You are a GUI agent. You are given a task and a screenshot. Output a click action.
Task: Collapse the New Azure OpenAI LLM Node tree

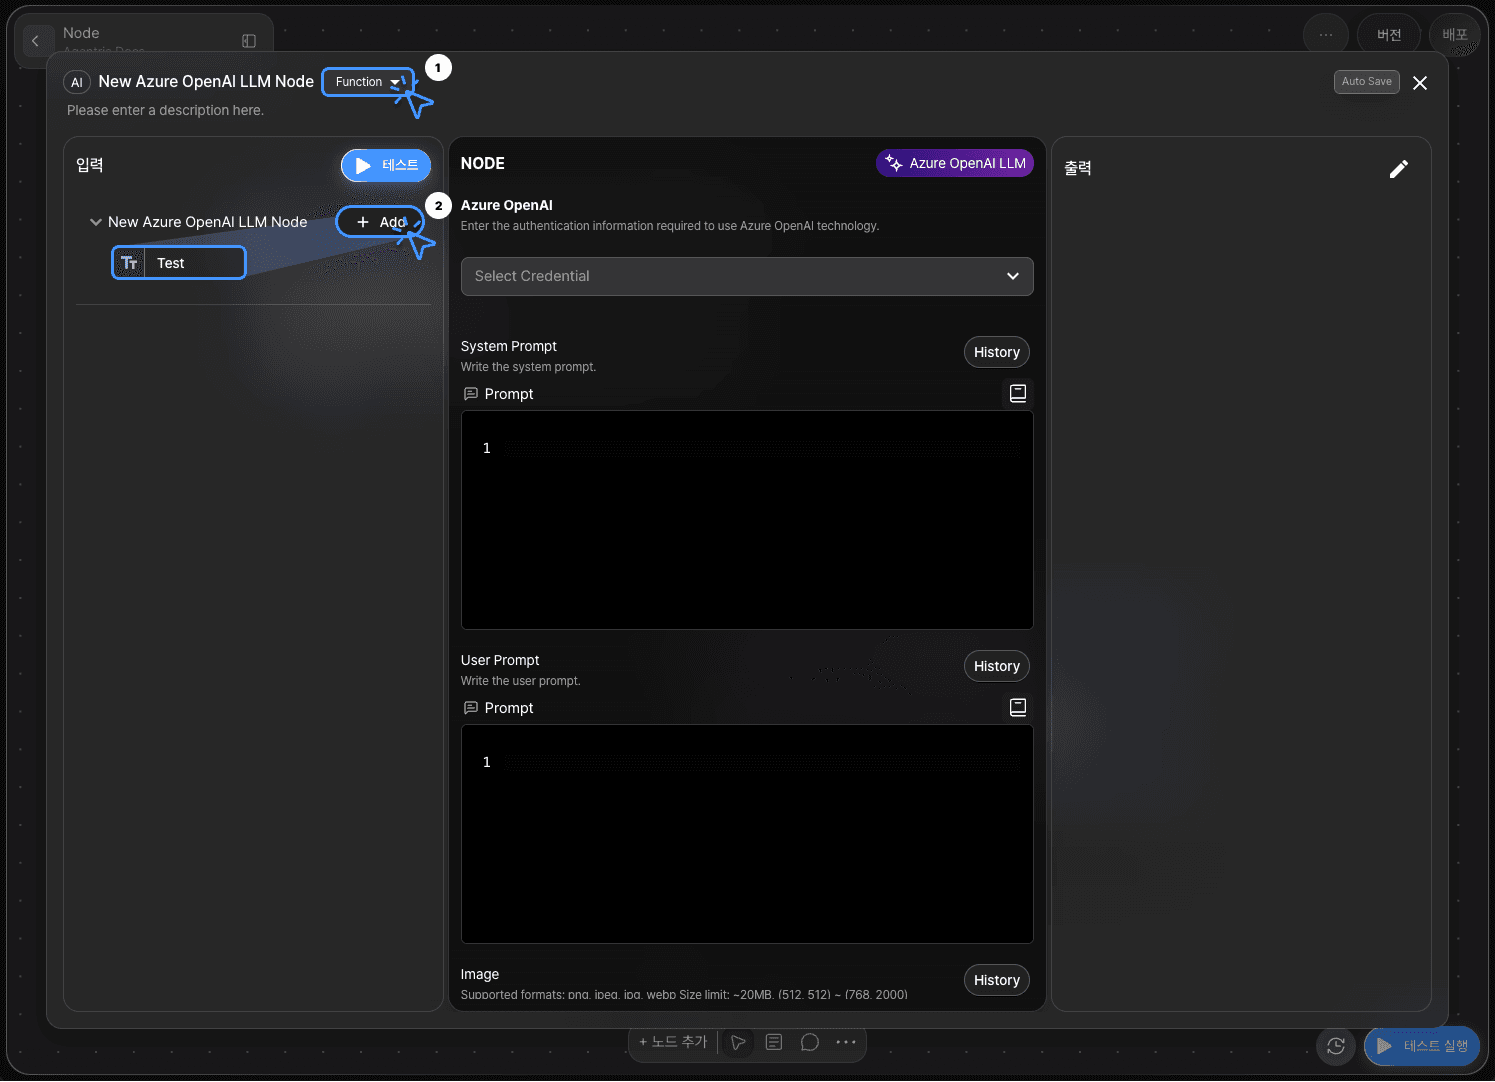[96, 222]
